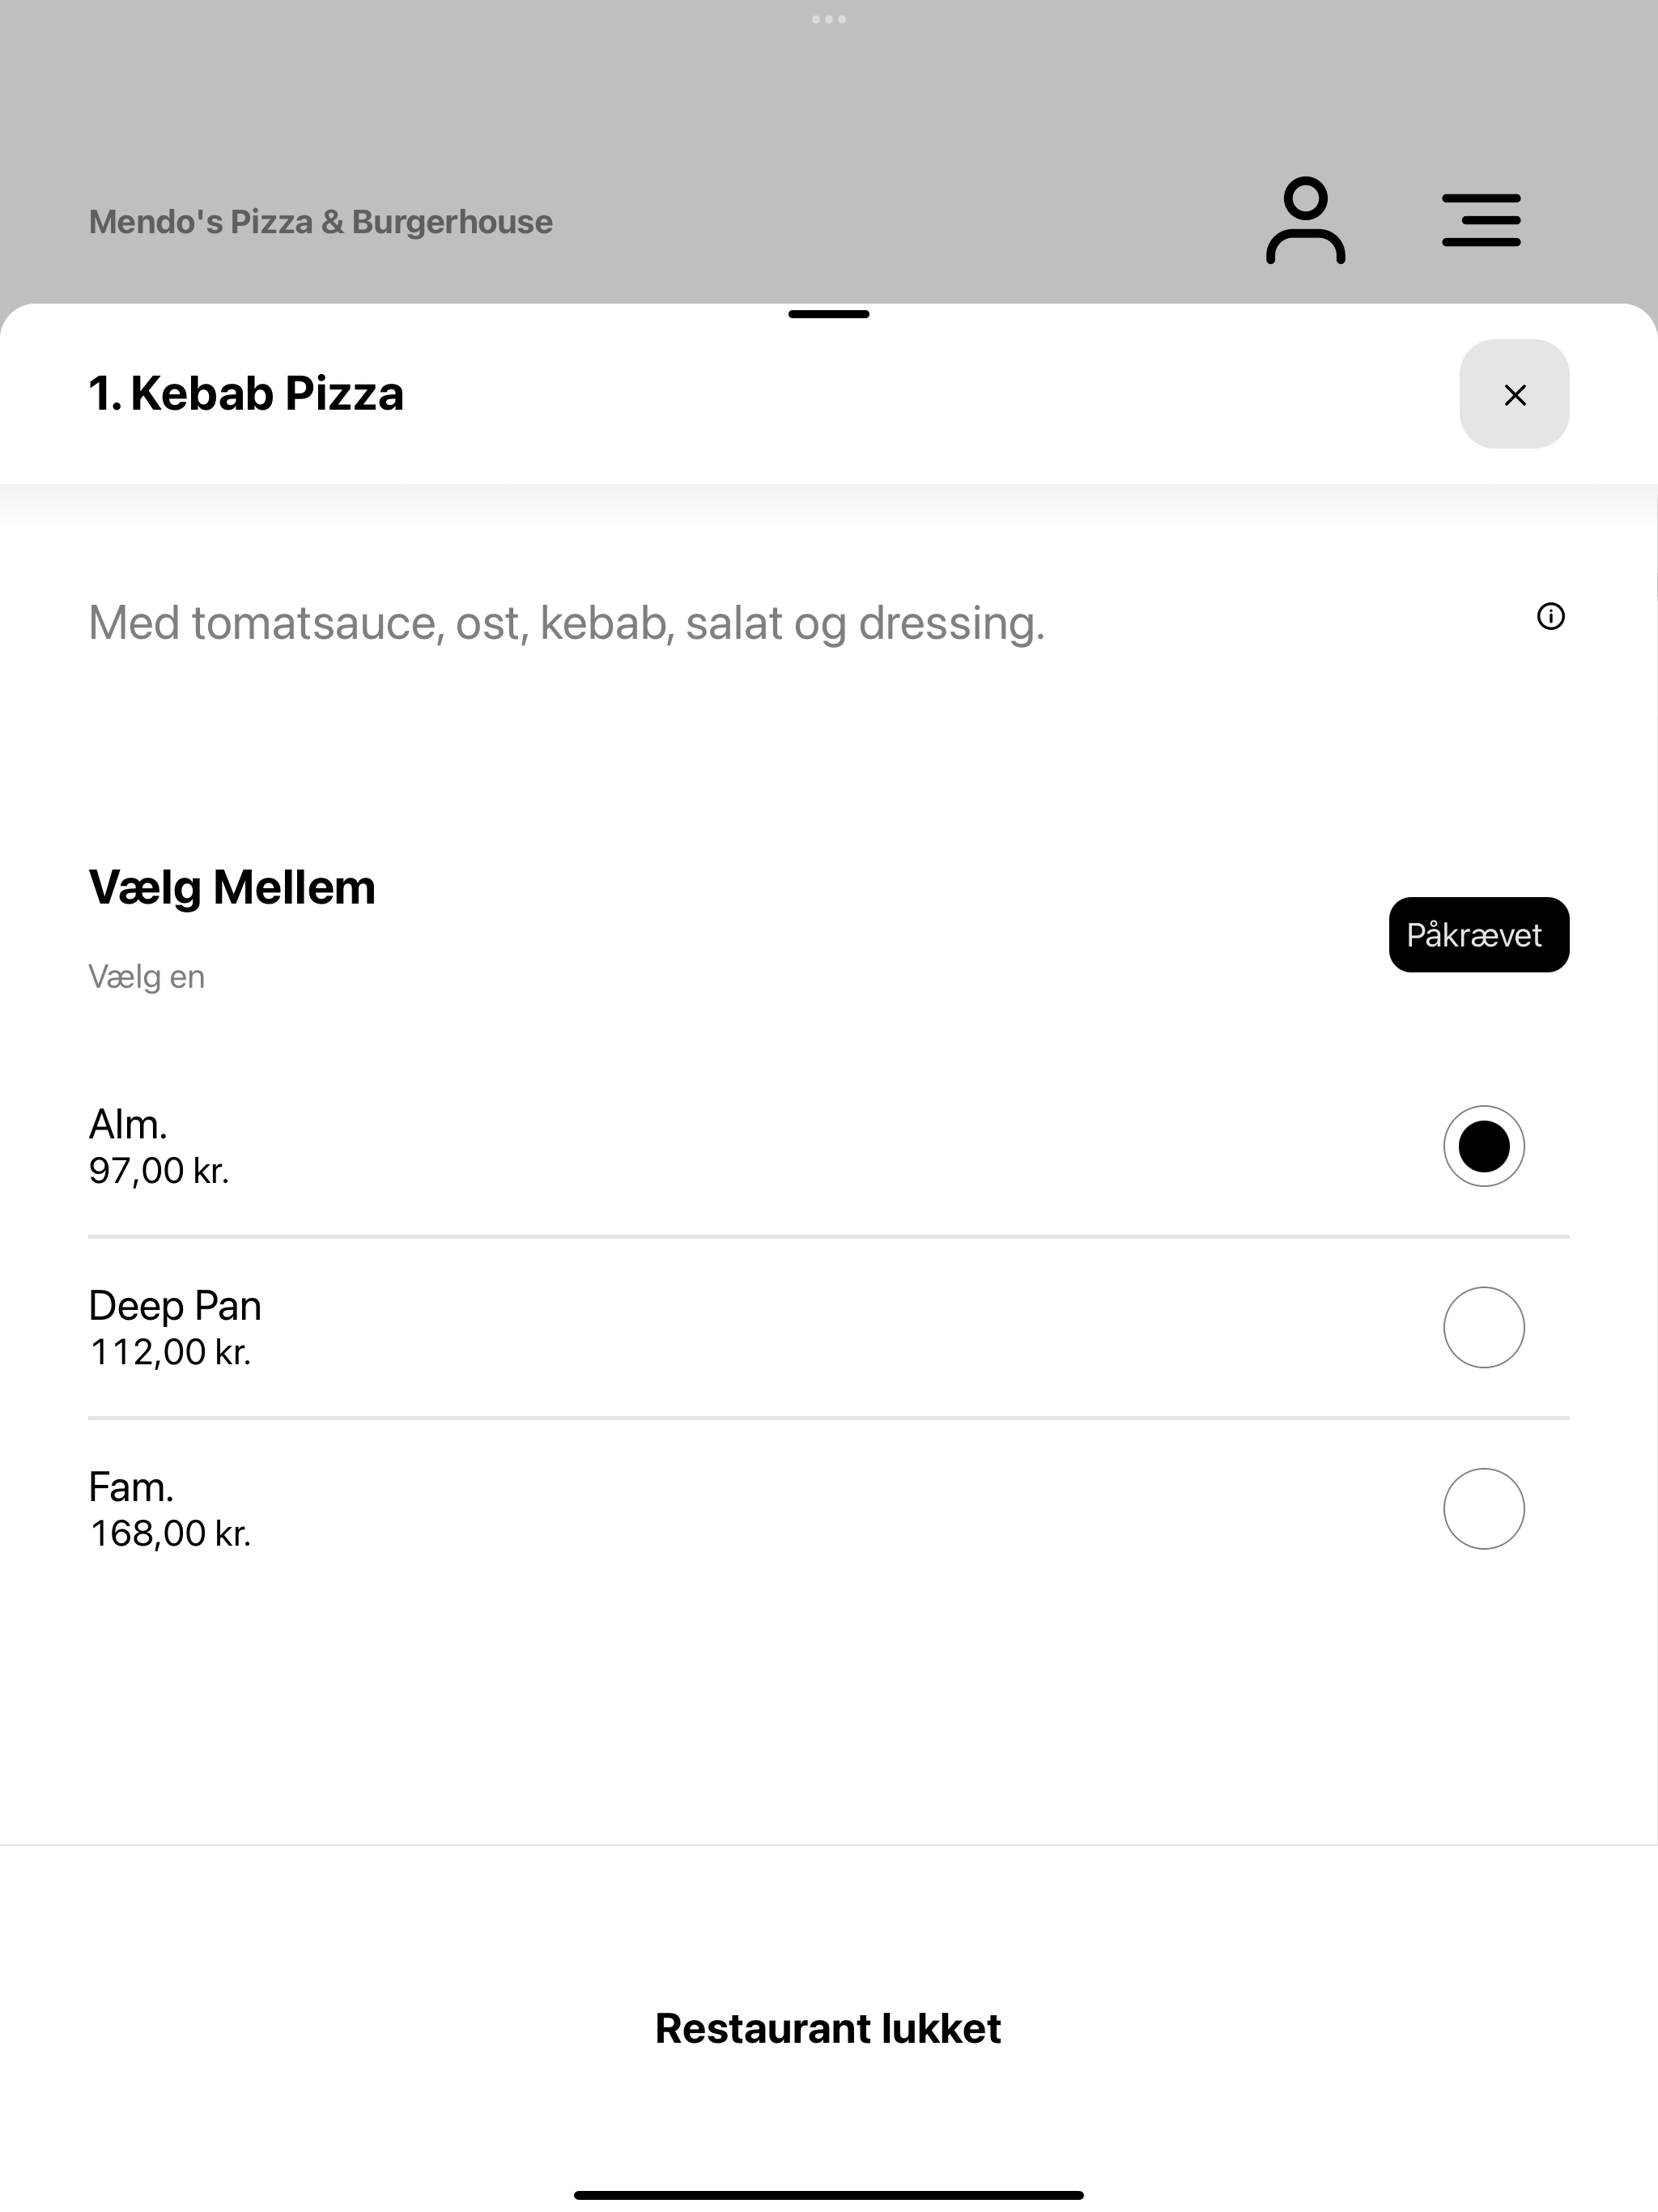This screenshot has height=2212, width=1658.
Task: Click the Vælg en hint text
Action: pos(147,976)
